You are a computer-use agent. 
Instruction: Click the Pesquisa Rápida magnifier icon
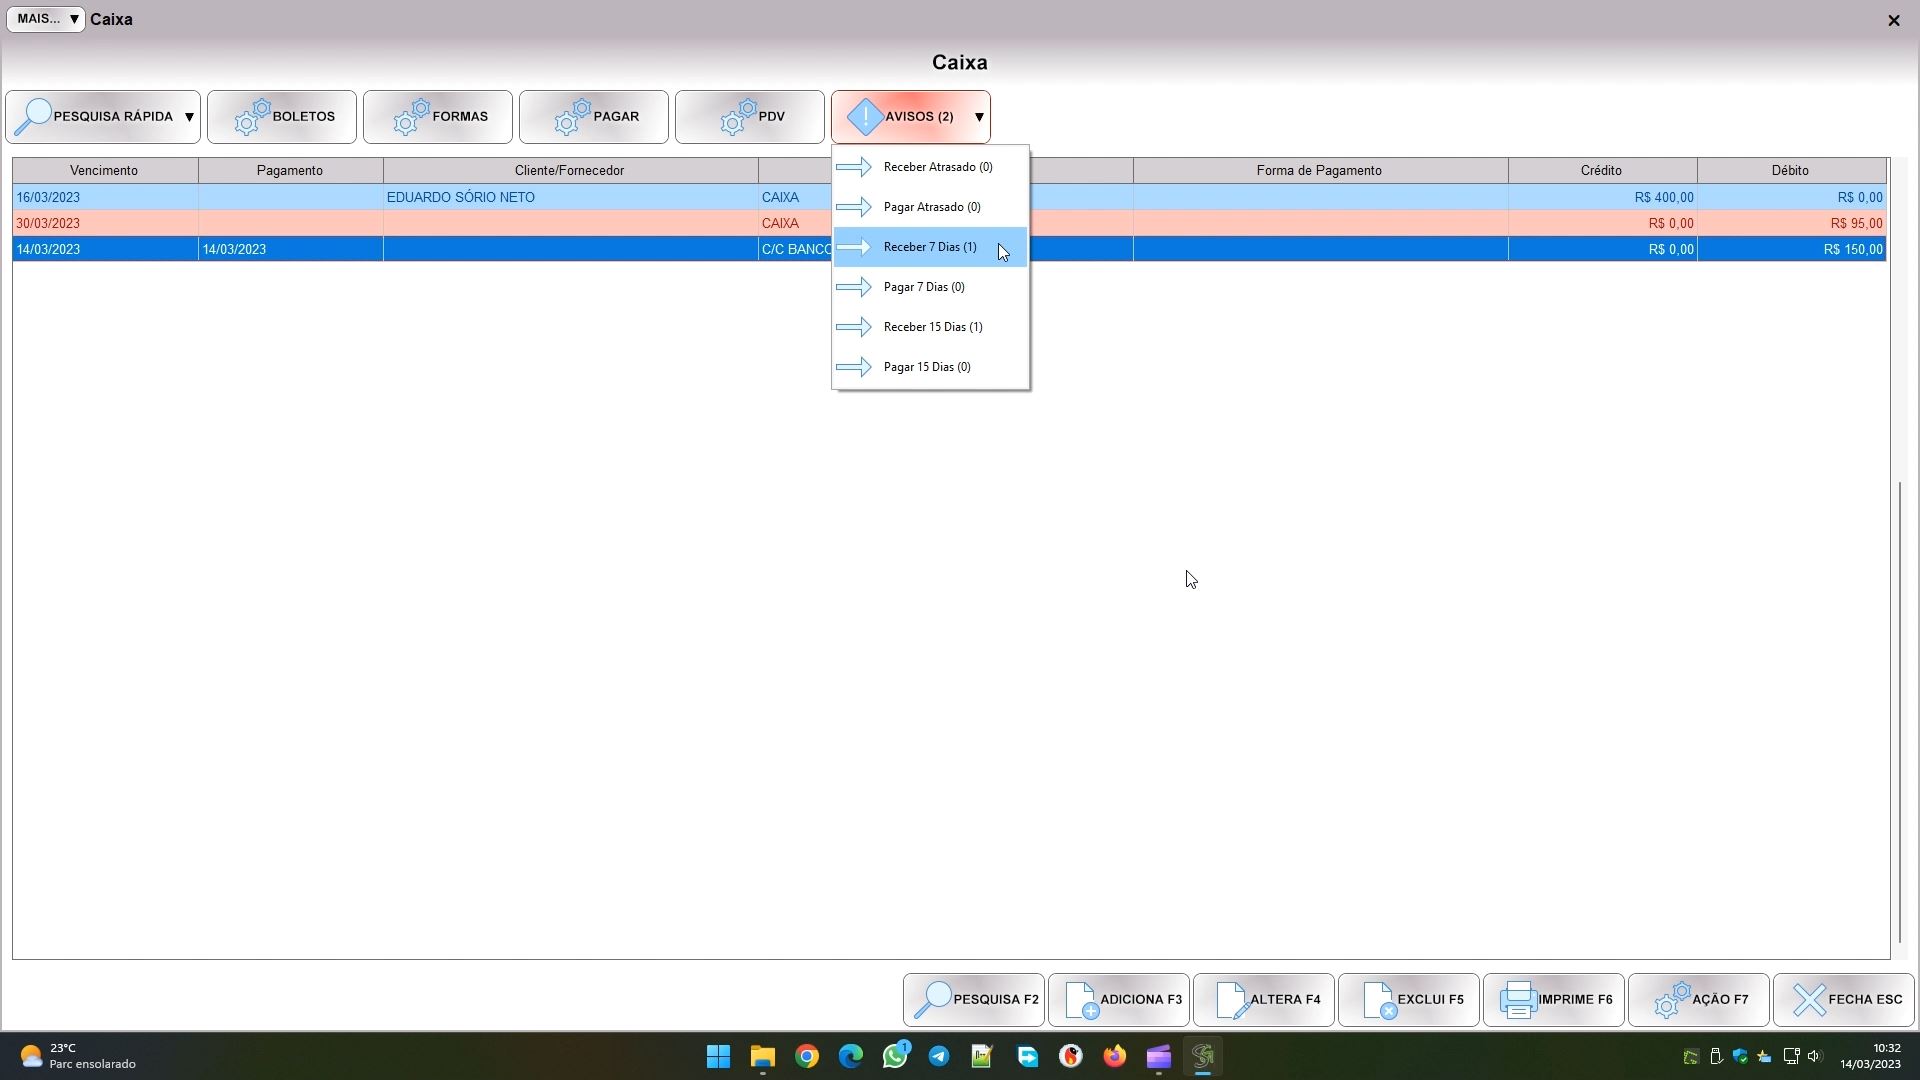tap(34, 117)
